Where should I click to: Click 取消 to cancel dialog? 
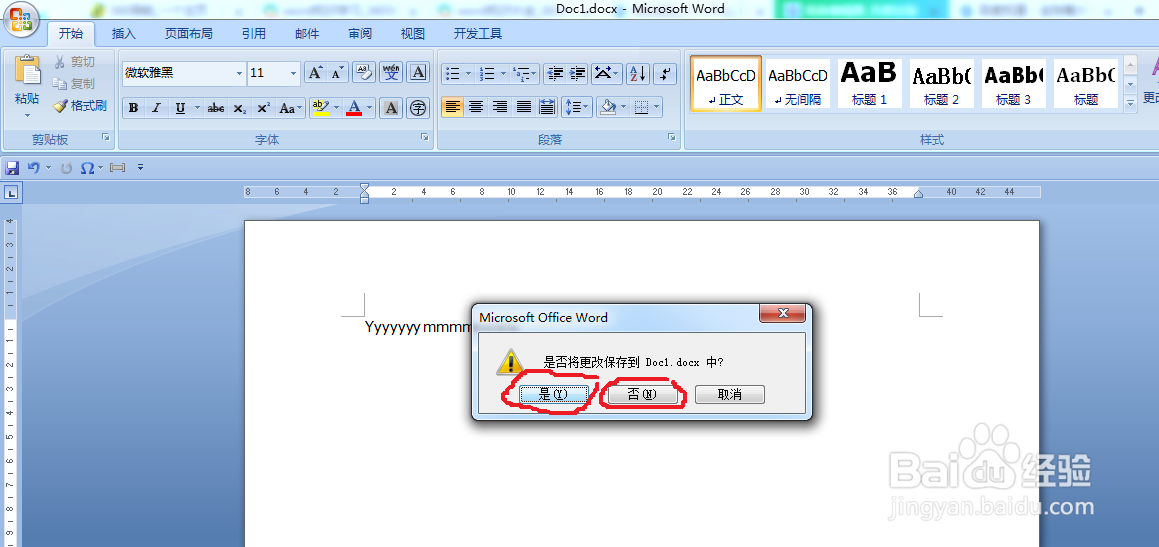(730, 395)
